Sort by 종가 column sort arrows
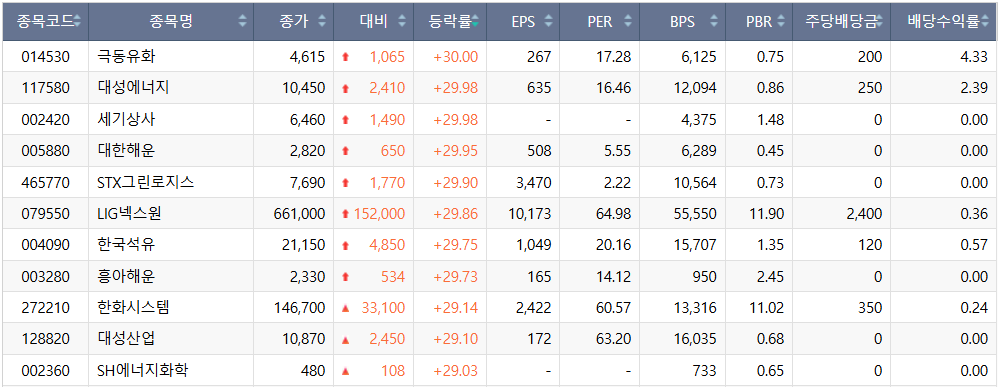 (x=322, y=22)
